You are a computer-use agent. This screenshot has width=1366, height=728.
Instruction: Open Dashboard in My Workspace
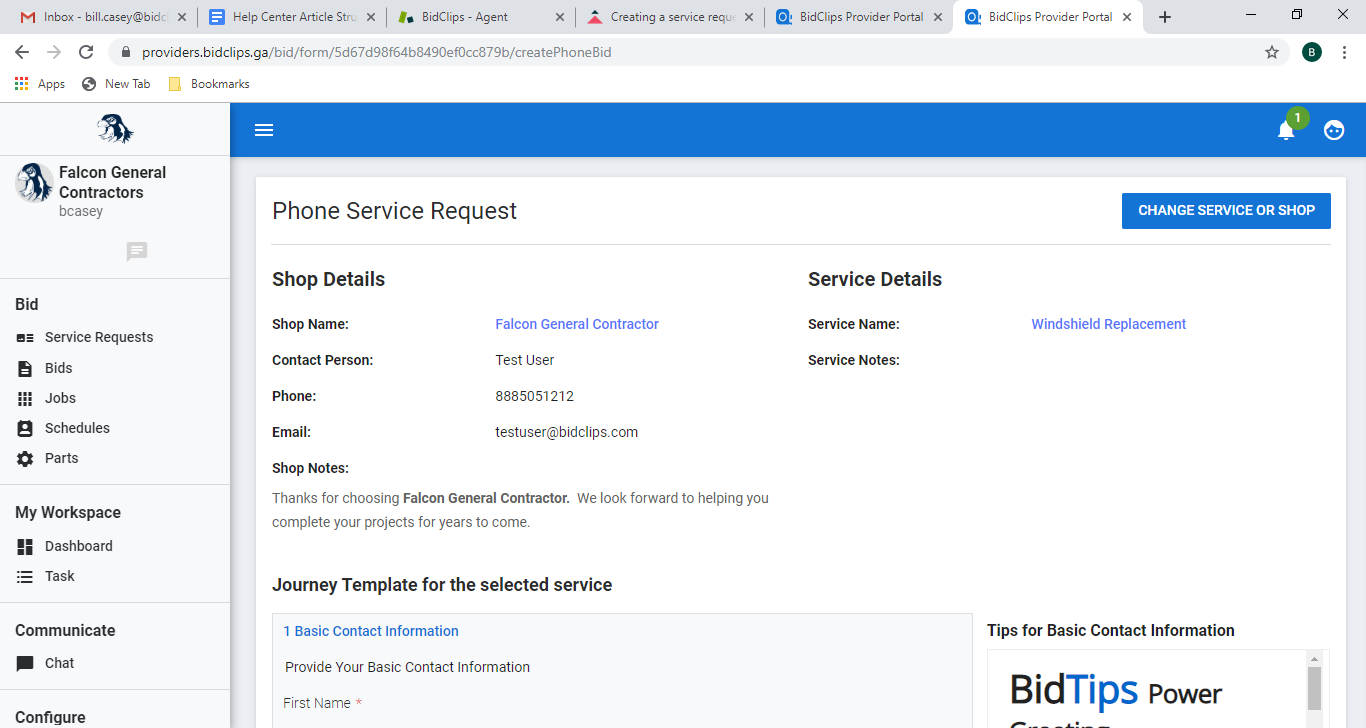(x=79, y=546)
